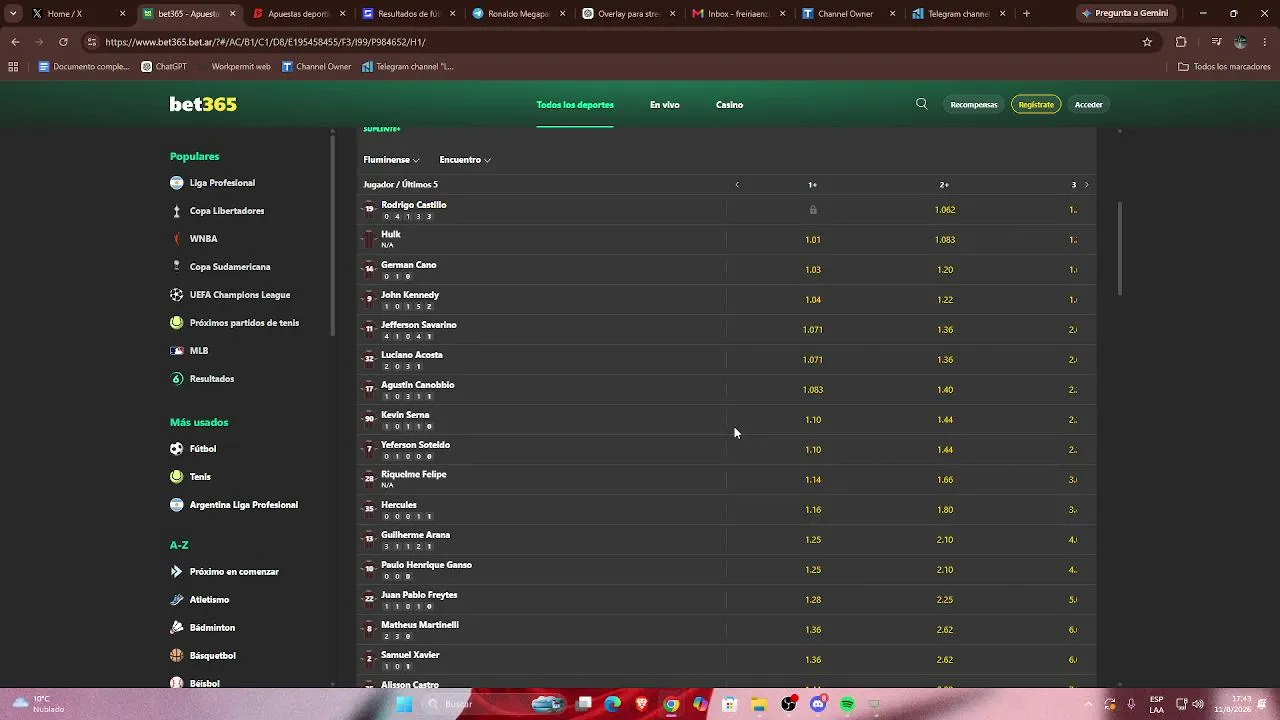Click locked odds icon for Rodrigo Castillo
Image resolution: width=1280 pixels, height=720 pixels.
click(813, 210)
